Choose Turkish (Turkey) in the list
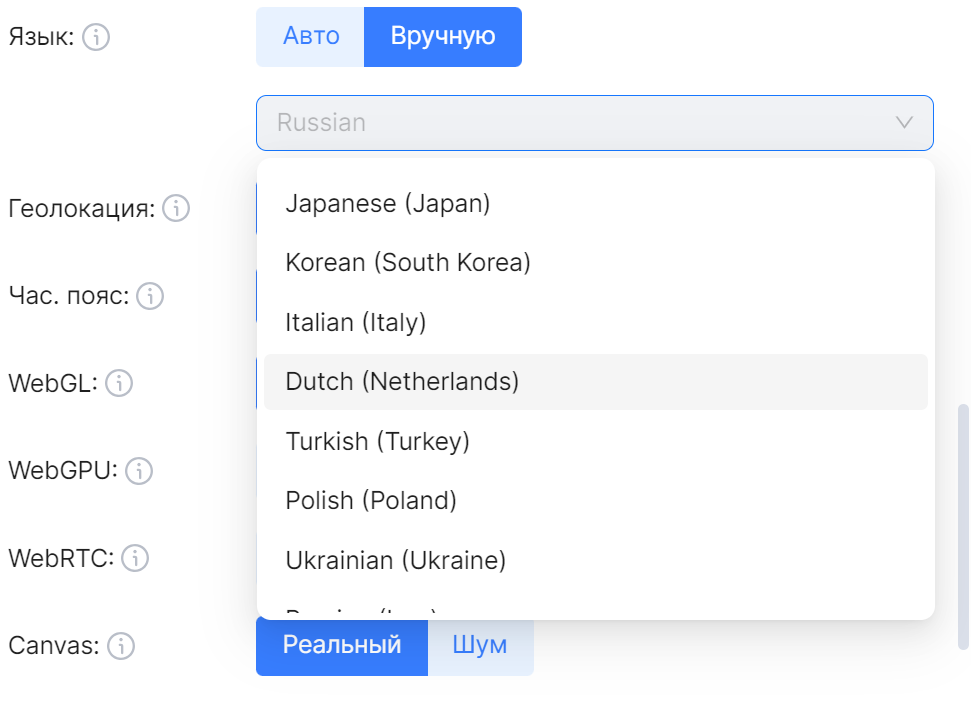Viewport: 971px width, 701px height. click(378, 440)
